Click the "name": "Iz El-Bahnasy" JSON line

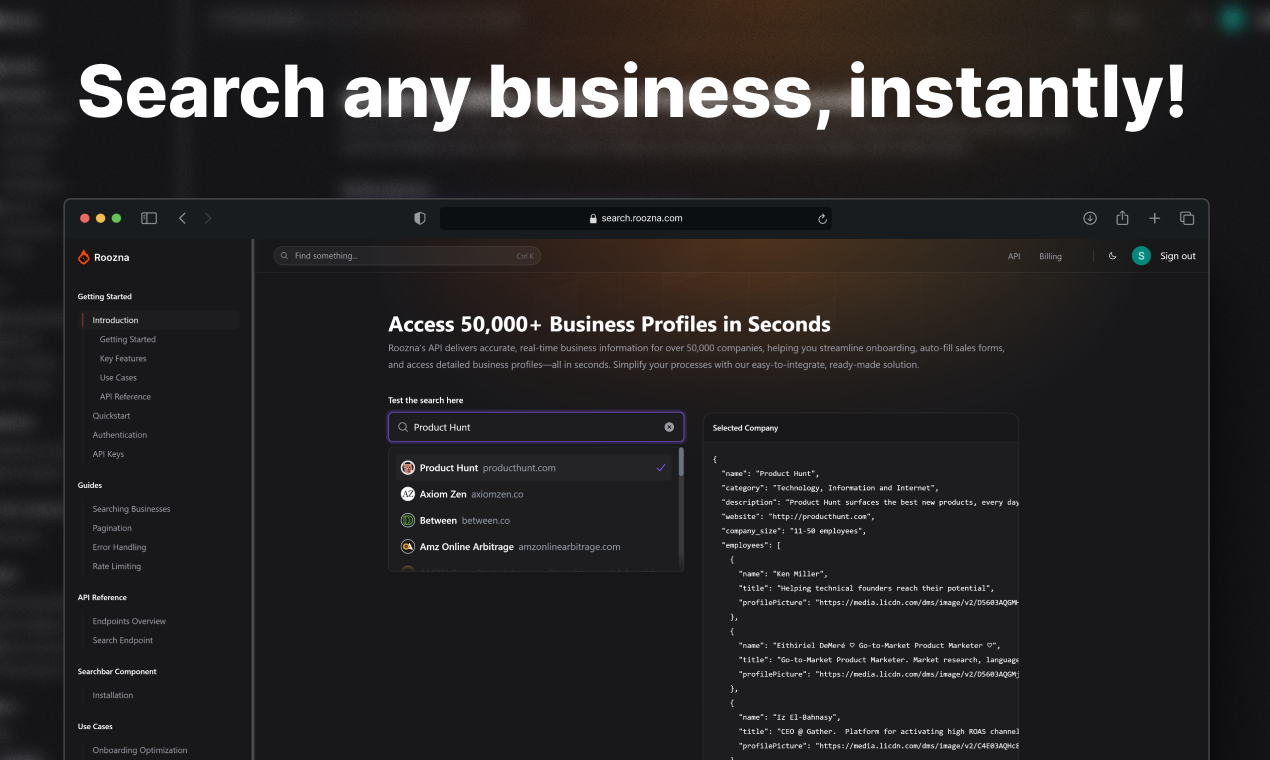(790, 717)
